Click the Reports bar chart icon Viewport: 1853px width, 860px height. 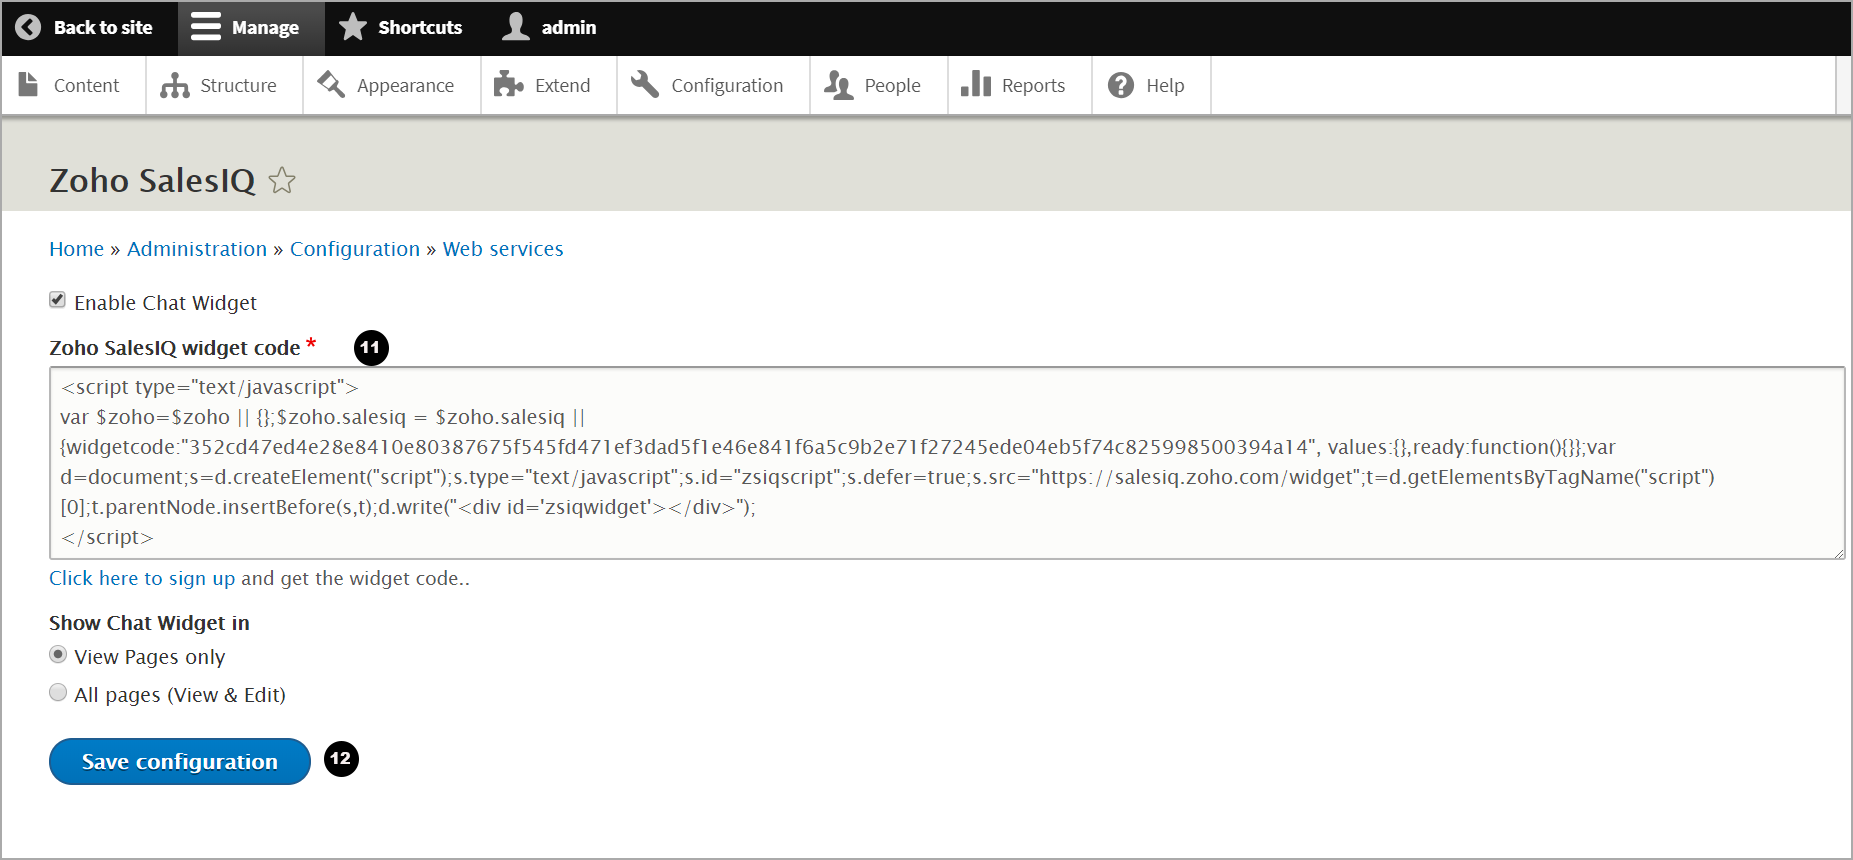975,85
